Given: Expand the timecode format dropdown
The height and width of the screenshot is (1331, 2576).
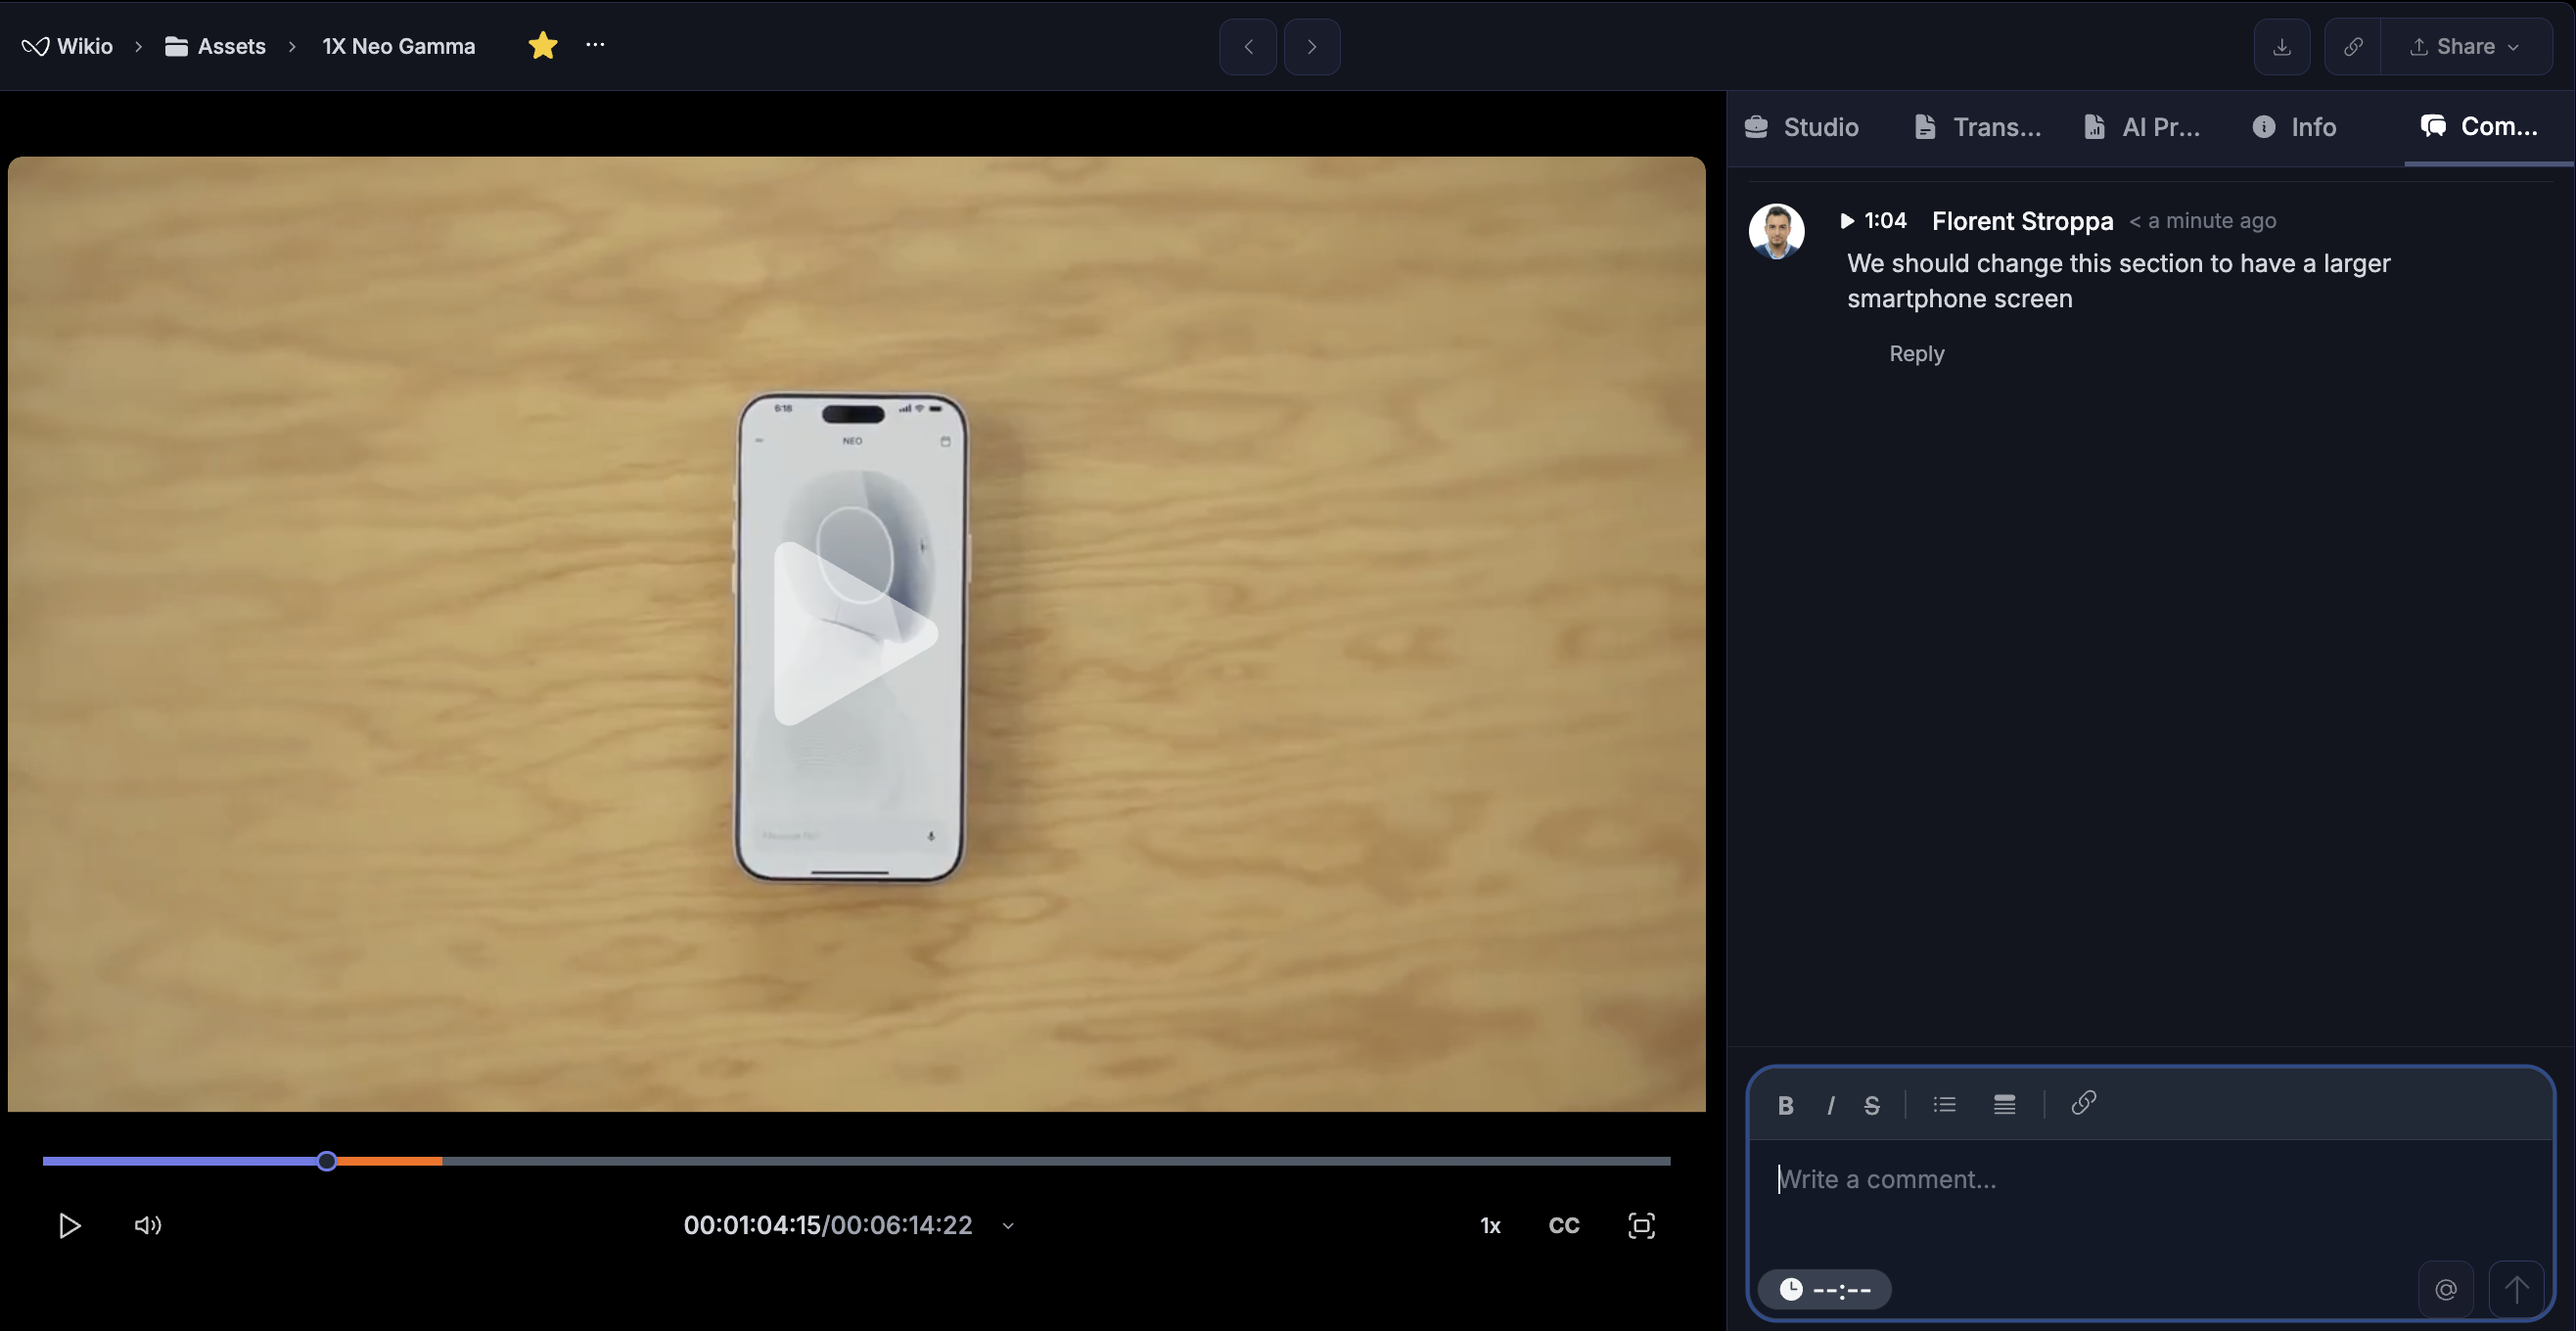Looking at the screenshot, I should coord(1008,1226).
